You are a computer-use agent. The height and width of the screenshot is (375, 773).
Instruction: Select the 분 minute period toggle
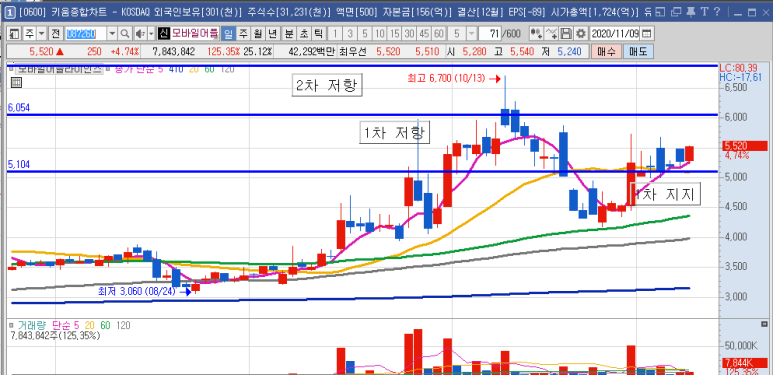click(289, 34)
